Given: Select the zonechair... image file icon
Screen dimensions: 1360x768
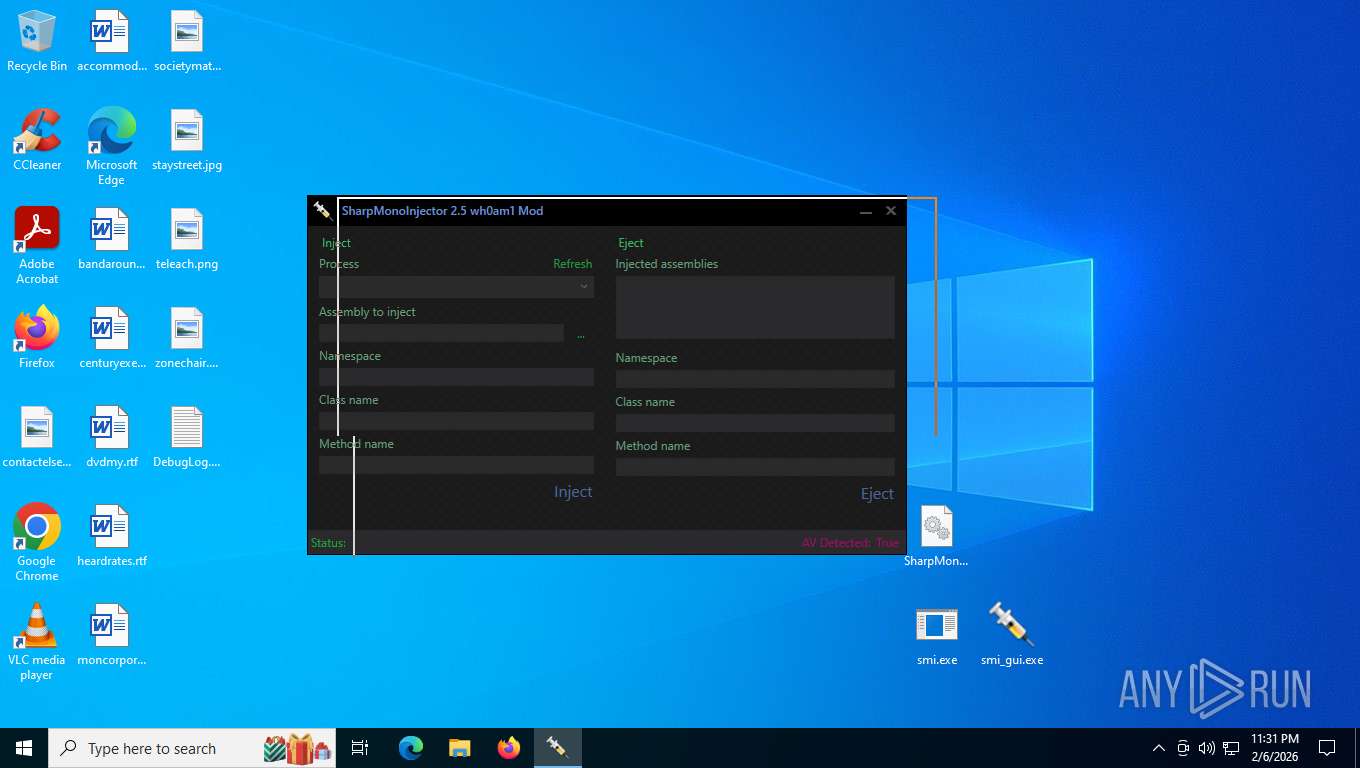Looking at the screenshot, I should point(187,339).
